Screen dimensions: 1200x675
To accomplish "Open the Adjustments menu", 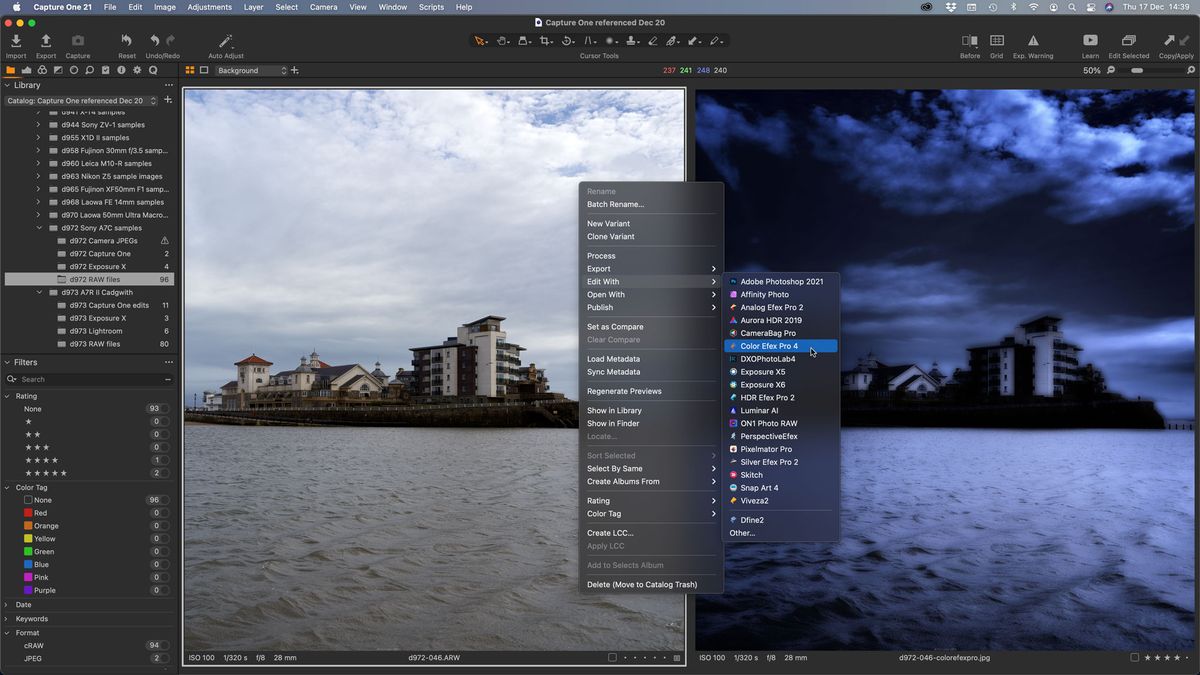I will [x=210, y=7].
